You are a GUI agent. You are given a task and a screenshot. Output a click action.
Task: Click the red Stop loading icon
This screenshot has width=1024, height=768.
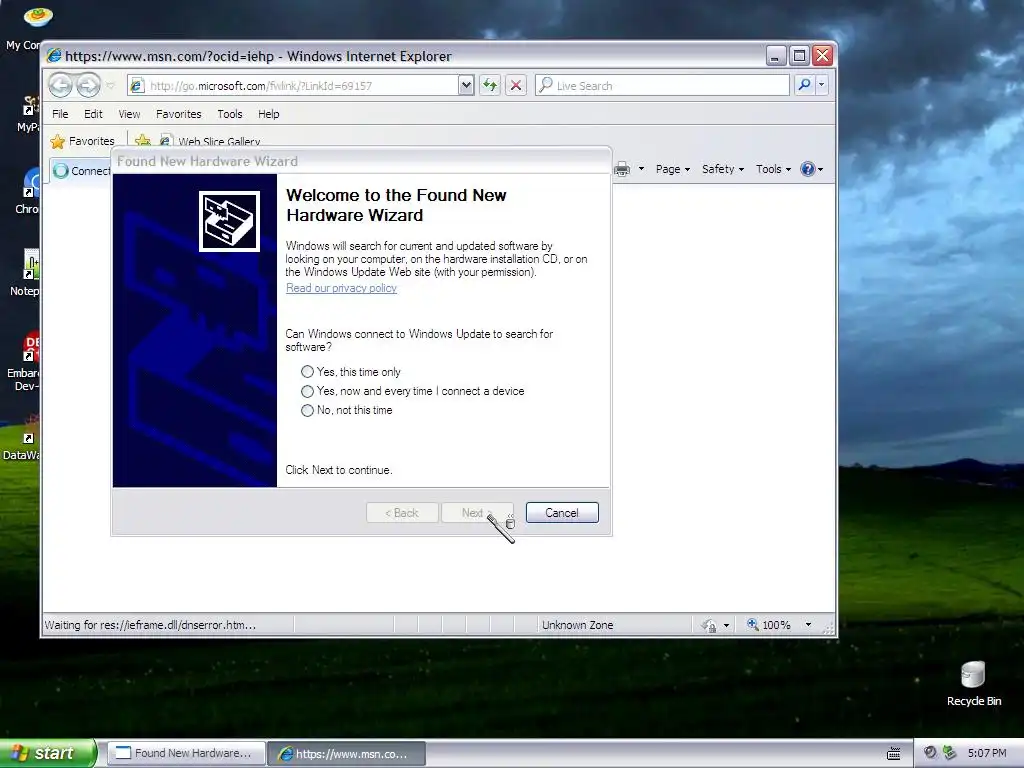click(516, 85)
